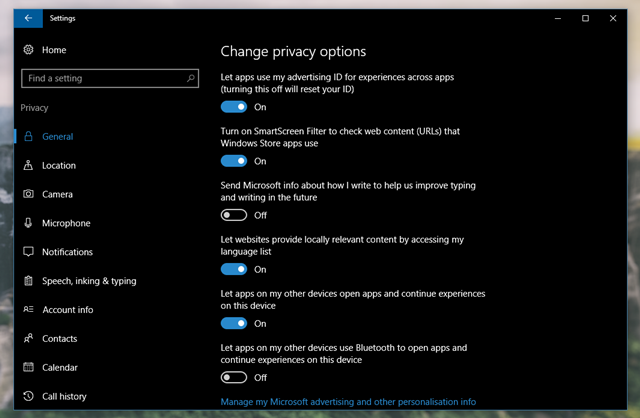The width and height of the screenshot is (640, 418).
Task: Click the Account info icon
Action: pos(28,309)
